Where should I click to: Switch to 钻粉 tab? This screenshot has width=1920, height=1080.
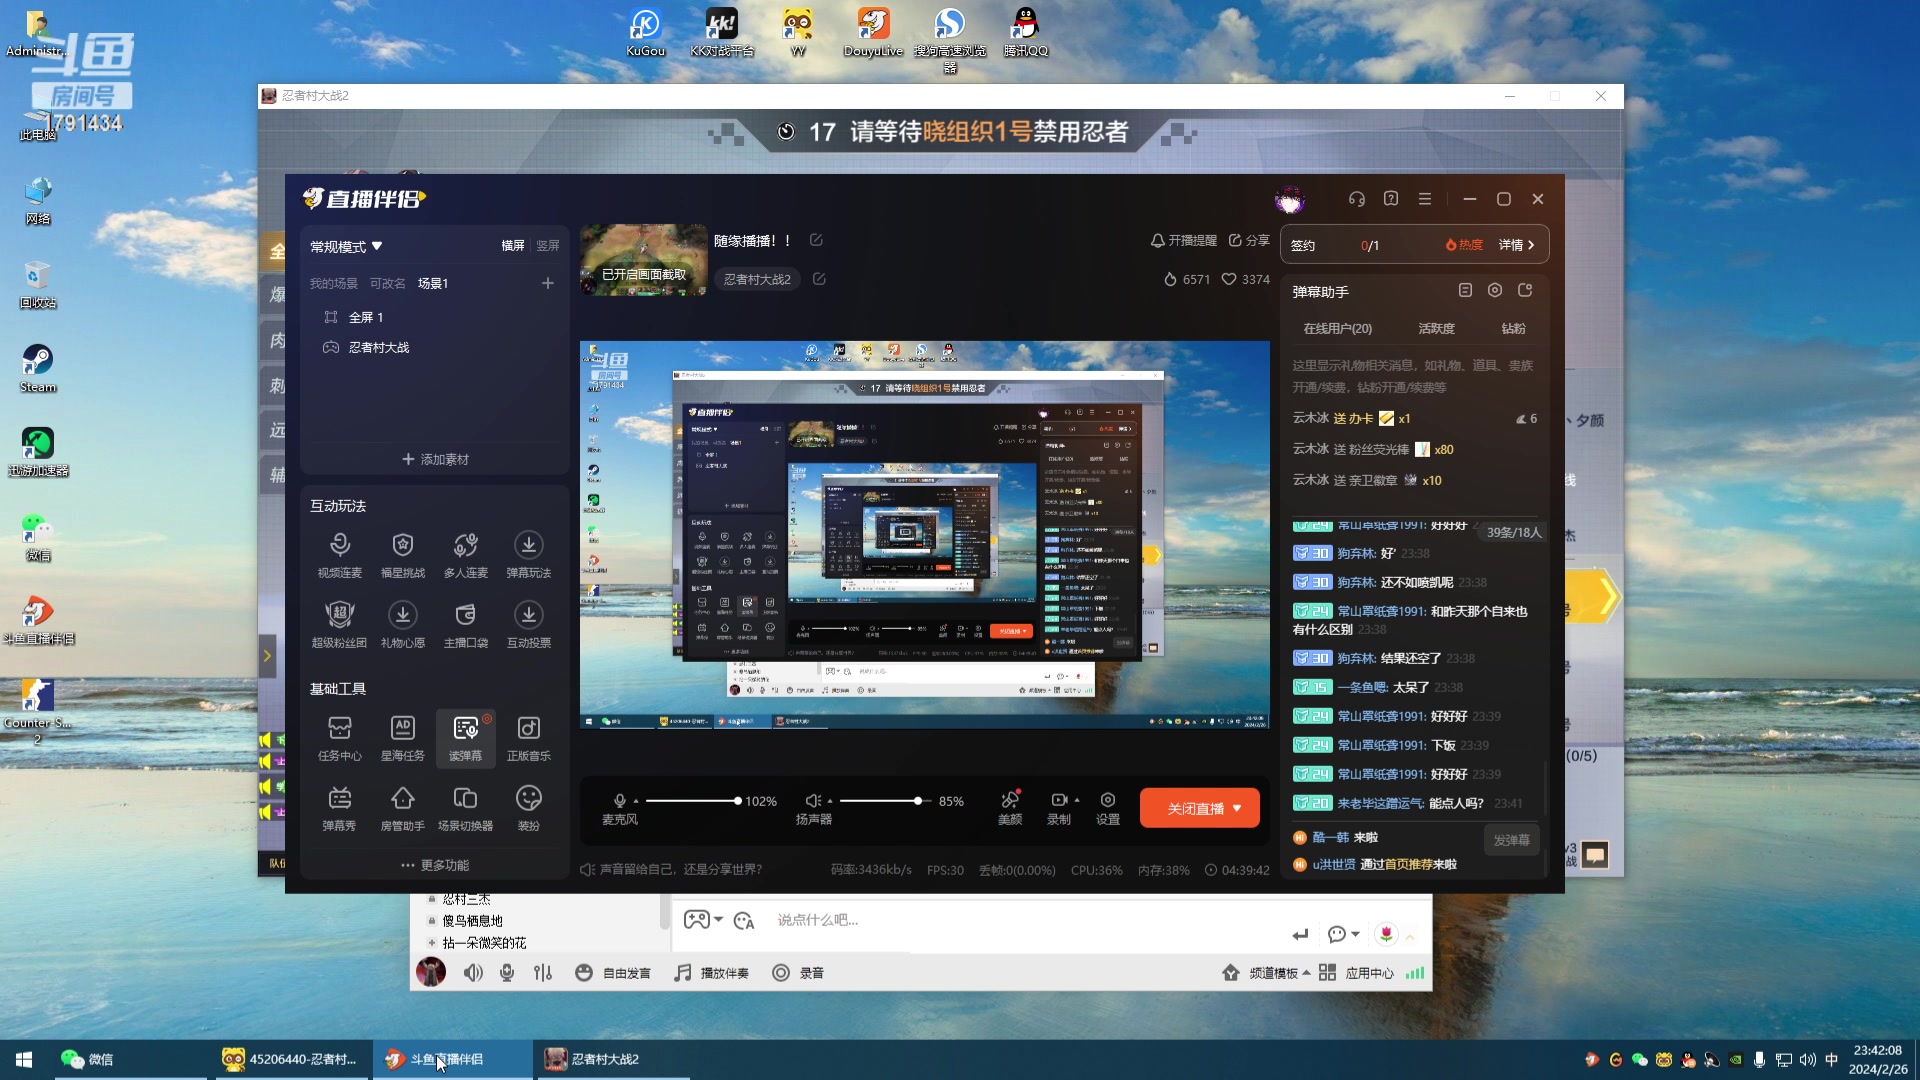(x=1513, y=328)
